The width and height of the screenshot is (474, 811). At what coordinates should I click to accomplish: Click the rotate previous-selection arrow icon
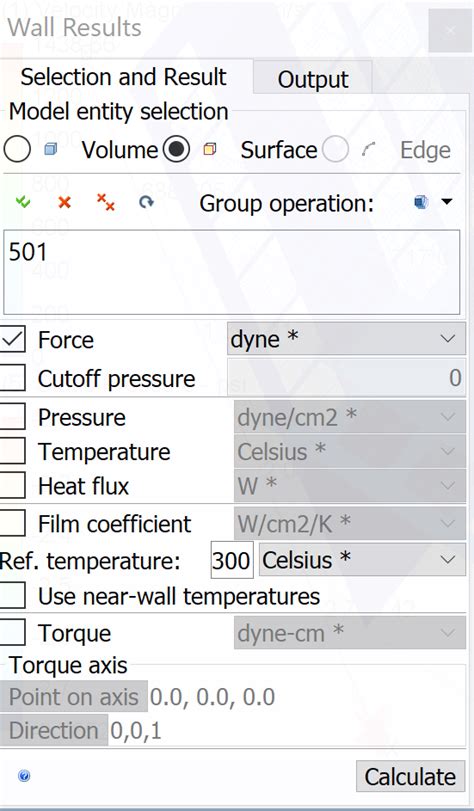tap(146, 203)
